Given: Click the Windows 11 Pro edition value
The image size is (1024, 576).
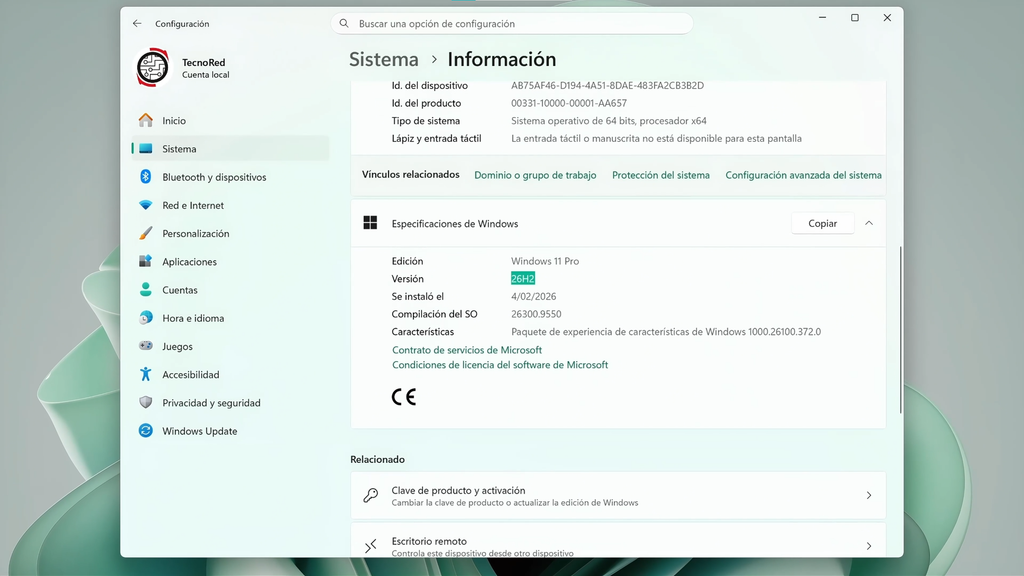Looking at the screenshot, I should [x=545, y=261].
